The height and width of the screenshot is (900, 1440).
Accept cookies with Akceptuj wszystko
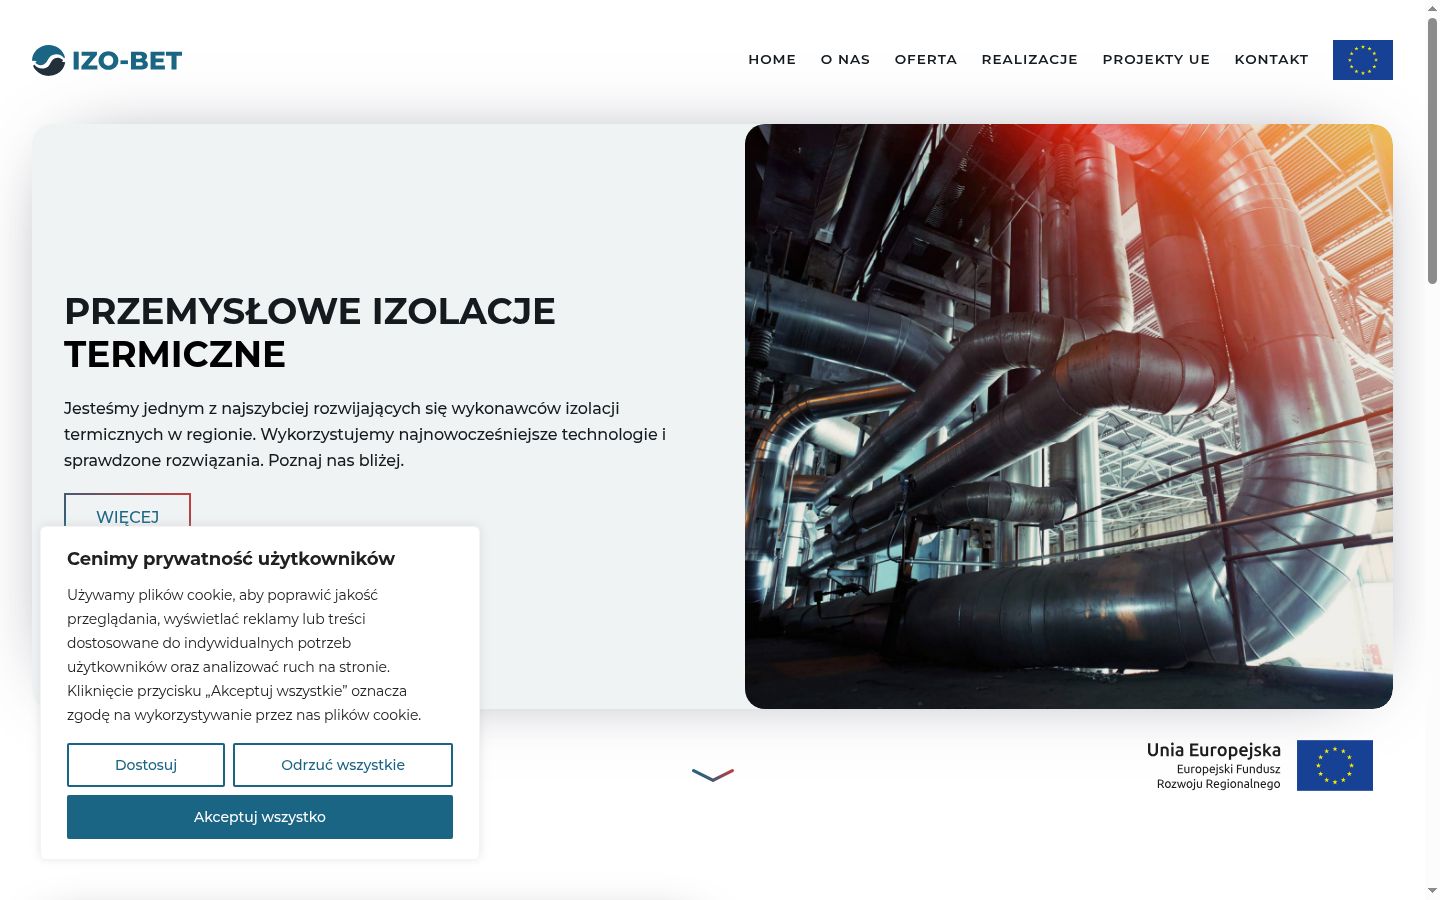[260, 817]
